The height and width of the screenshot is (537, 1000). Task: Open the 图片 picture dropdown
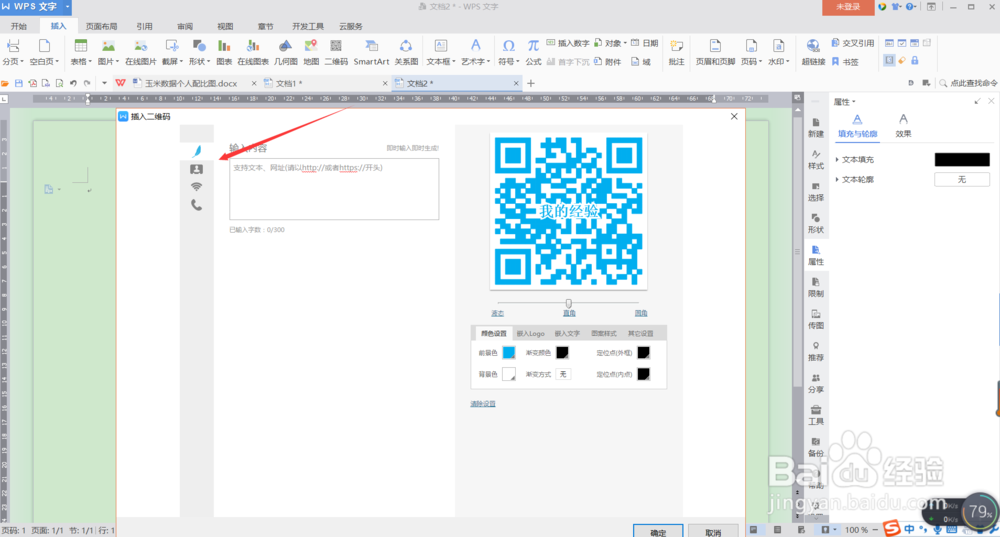108,61
